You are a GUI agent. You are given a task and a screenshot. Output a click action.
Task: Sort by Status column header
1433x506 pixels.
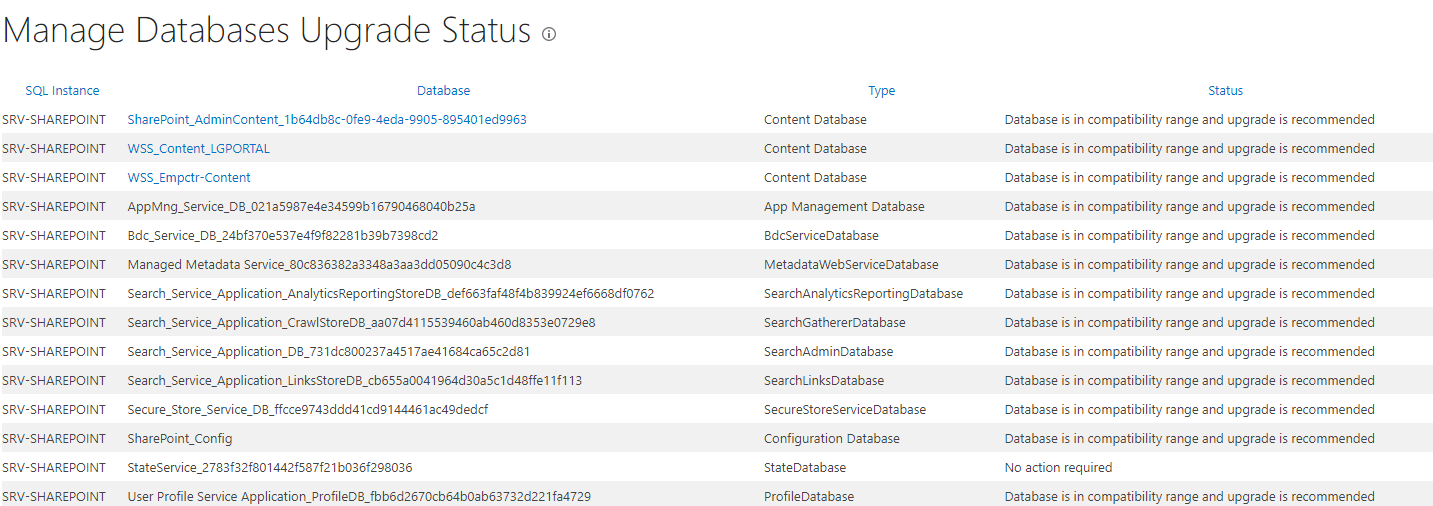point(1225,91)
